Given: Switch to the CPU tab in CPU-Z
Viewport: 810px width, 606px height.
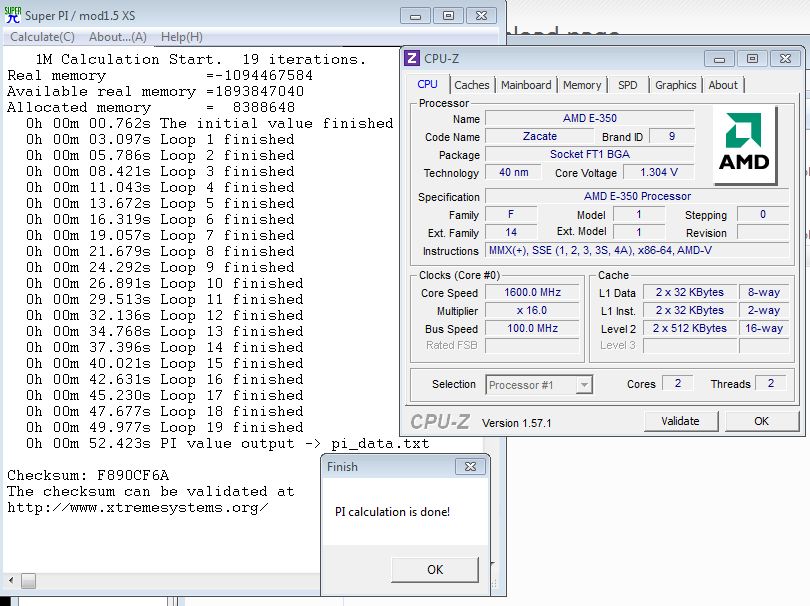Looking at the screenshot, I should coord(427,84).
